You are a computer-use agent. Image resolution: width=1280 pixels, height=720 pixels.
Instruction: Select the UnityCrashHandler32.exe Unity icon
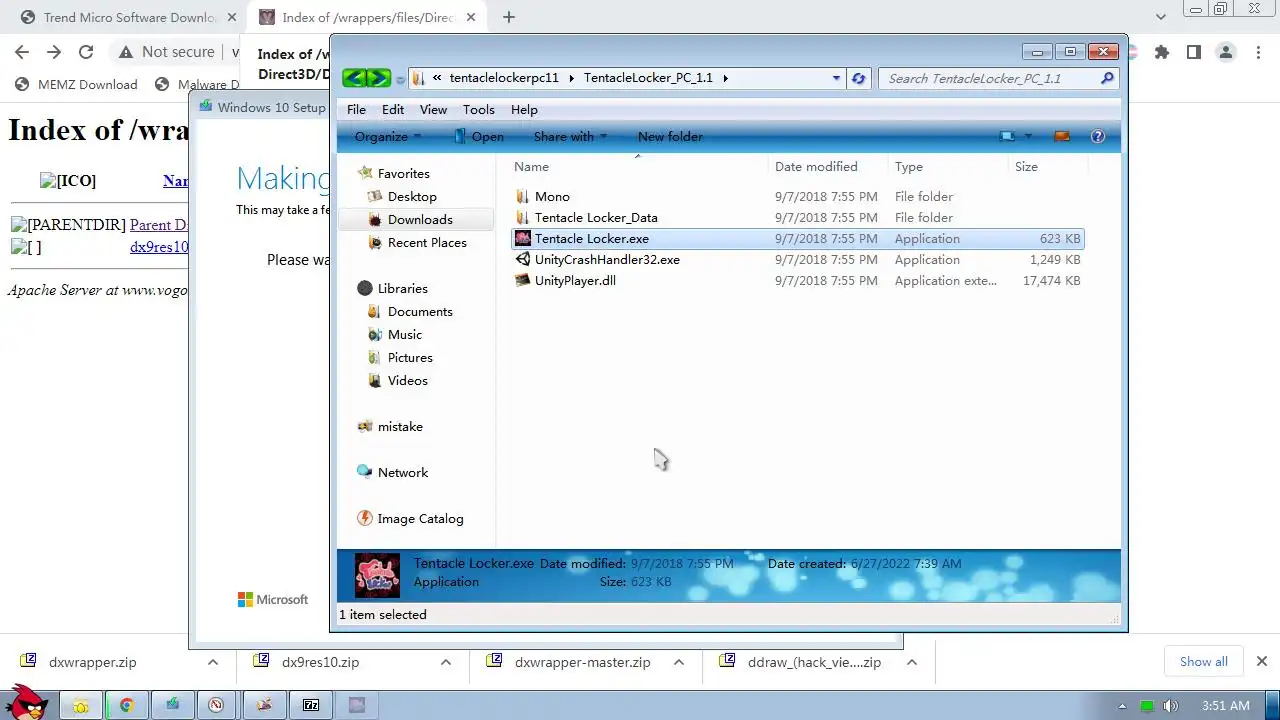point(522,260)
